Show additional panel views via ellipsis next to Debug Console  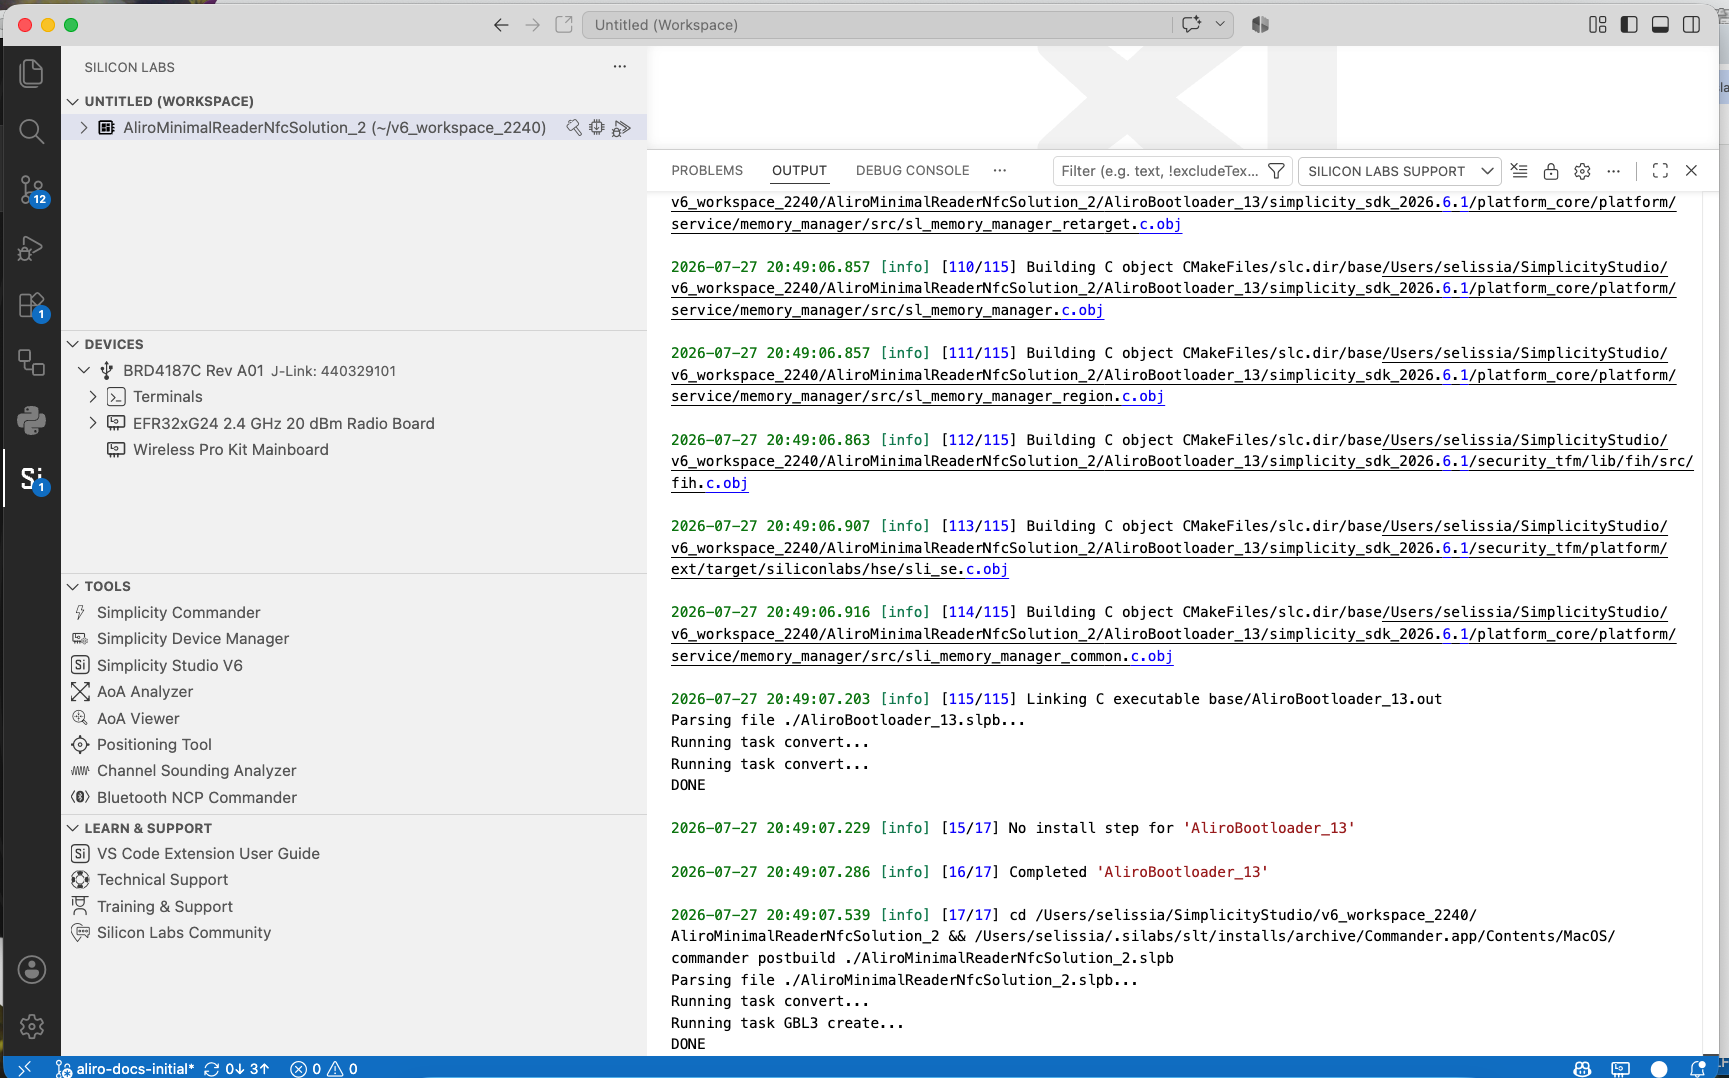click(x=999, y=171)
